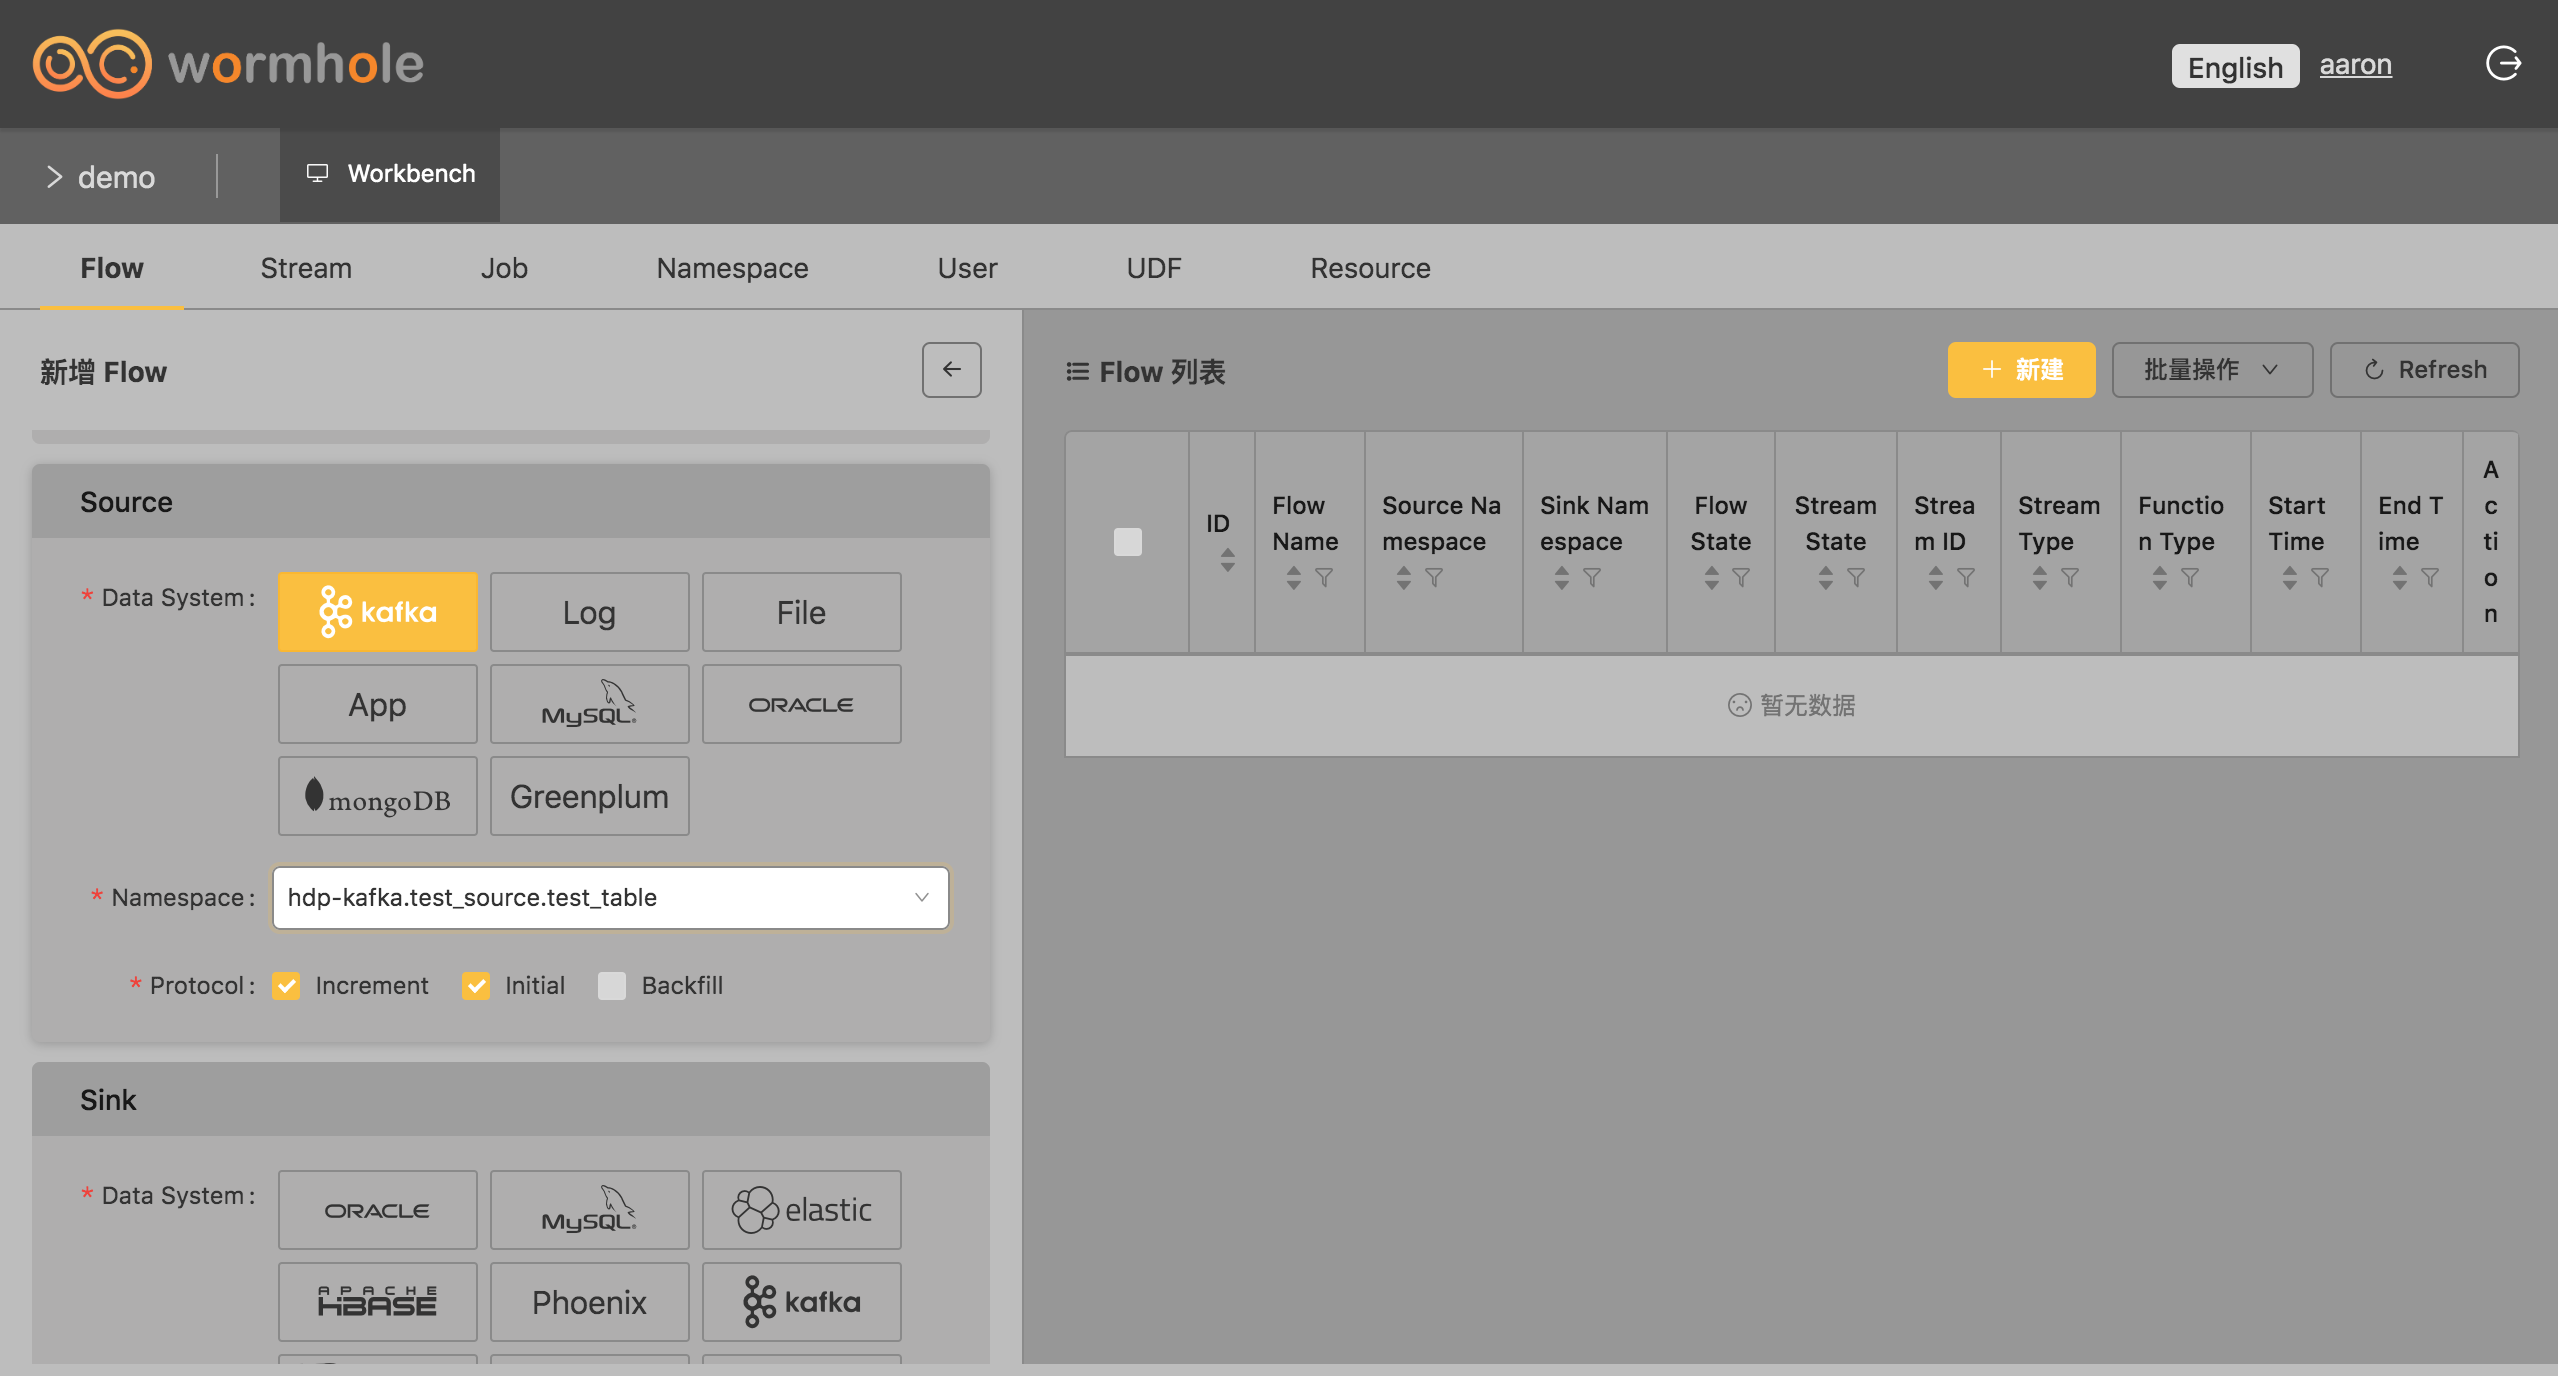Choose HBase as sink data system
This screenshot has width=2558, height=1376.
[377, 1302]
